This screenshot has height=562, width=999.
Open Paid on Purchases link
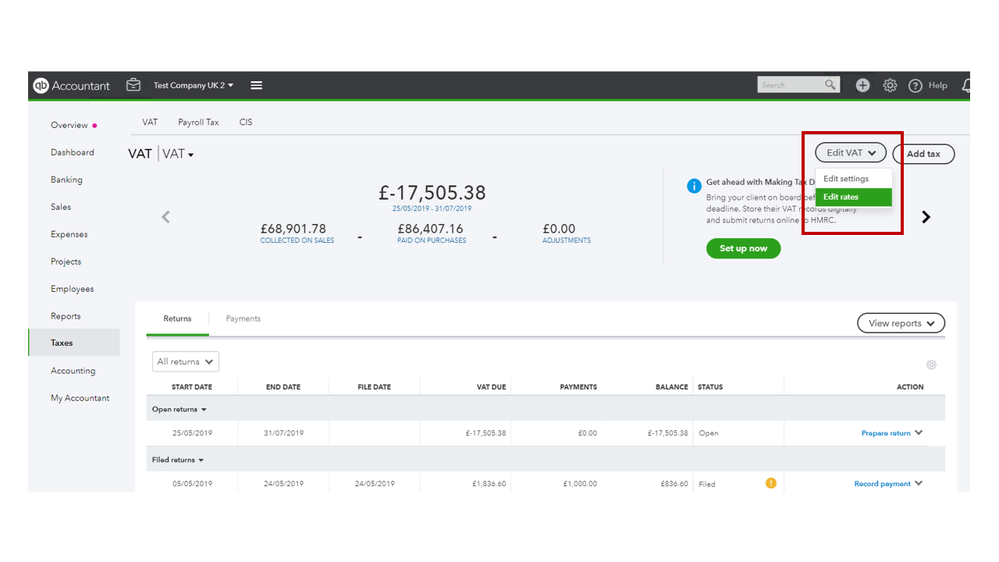point(431,241)
